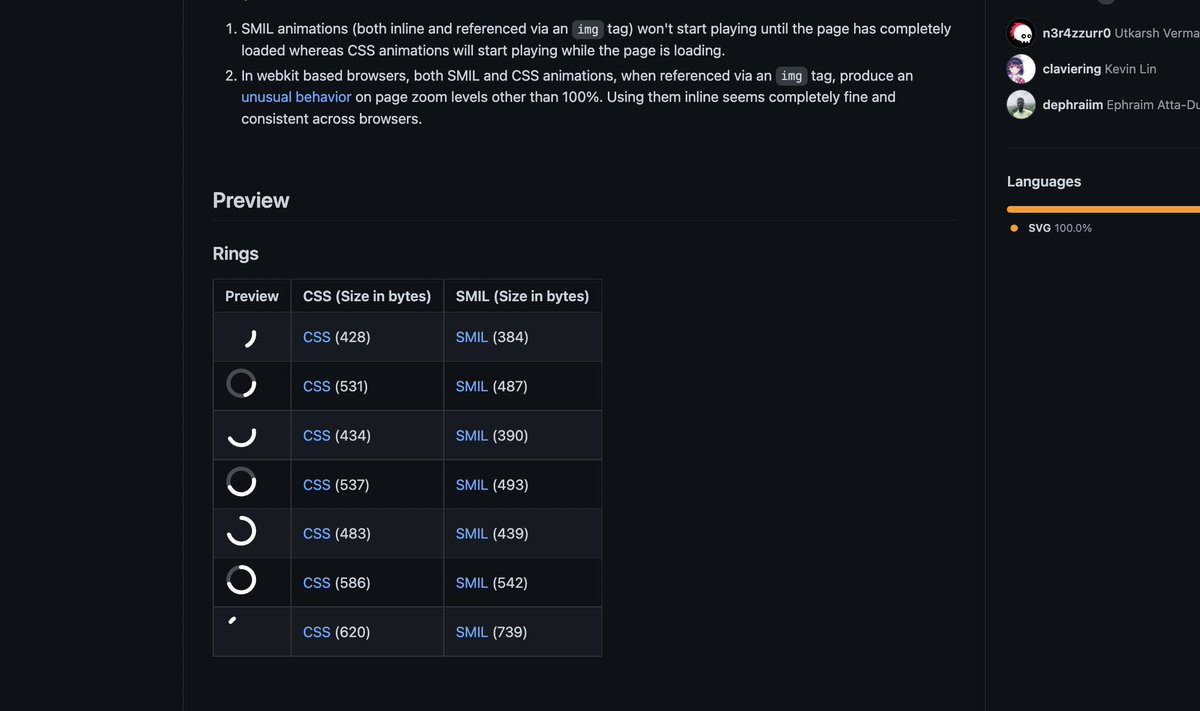
Task: Open the CSS (428) file link
Action: pyautogui.click(x=316, y=337)
